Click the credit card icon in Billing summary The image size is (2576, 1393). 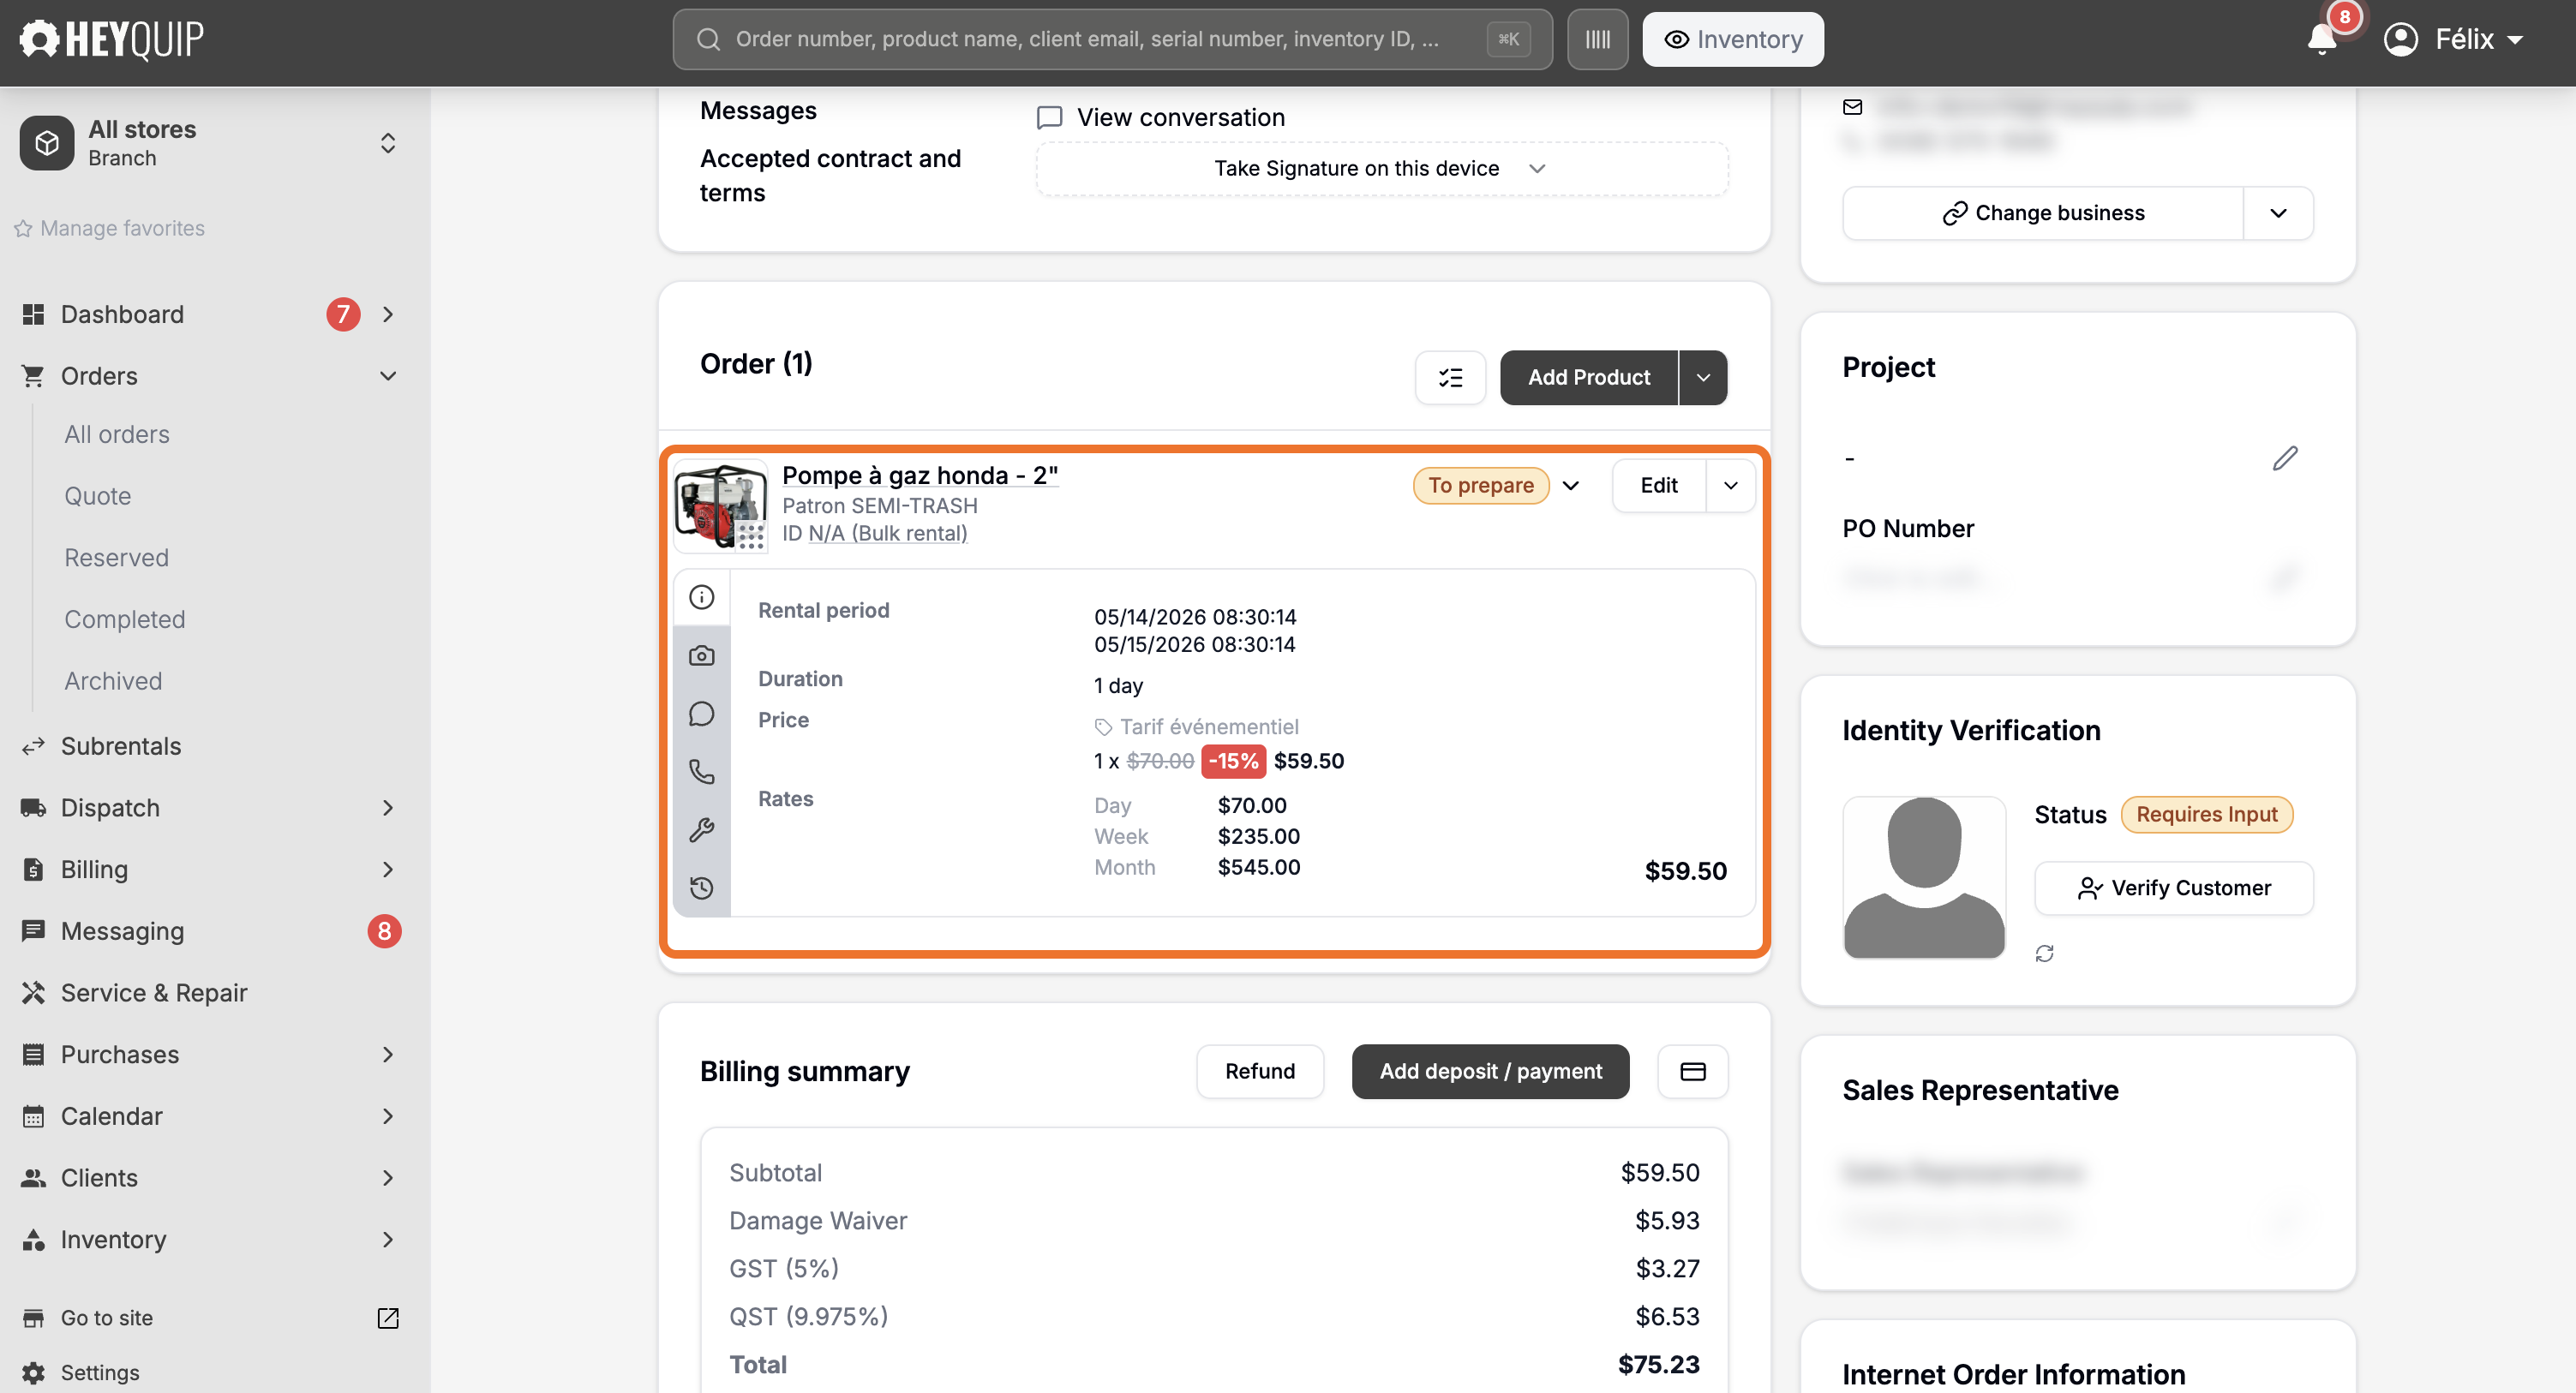tap(1692, 1071)
